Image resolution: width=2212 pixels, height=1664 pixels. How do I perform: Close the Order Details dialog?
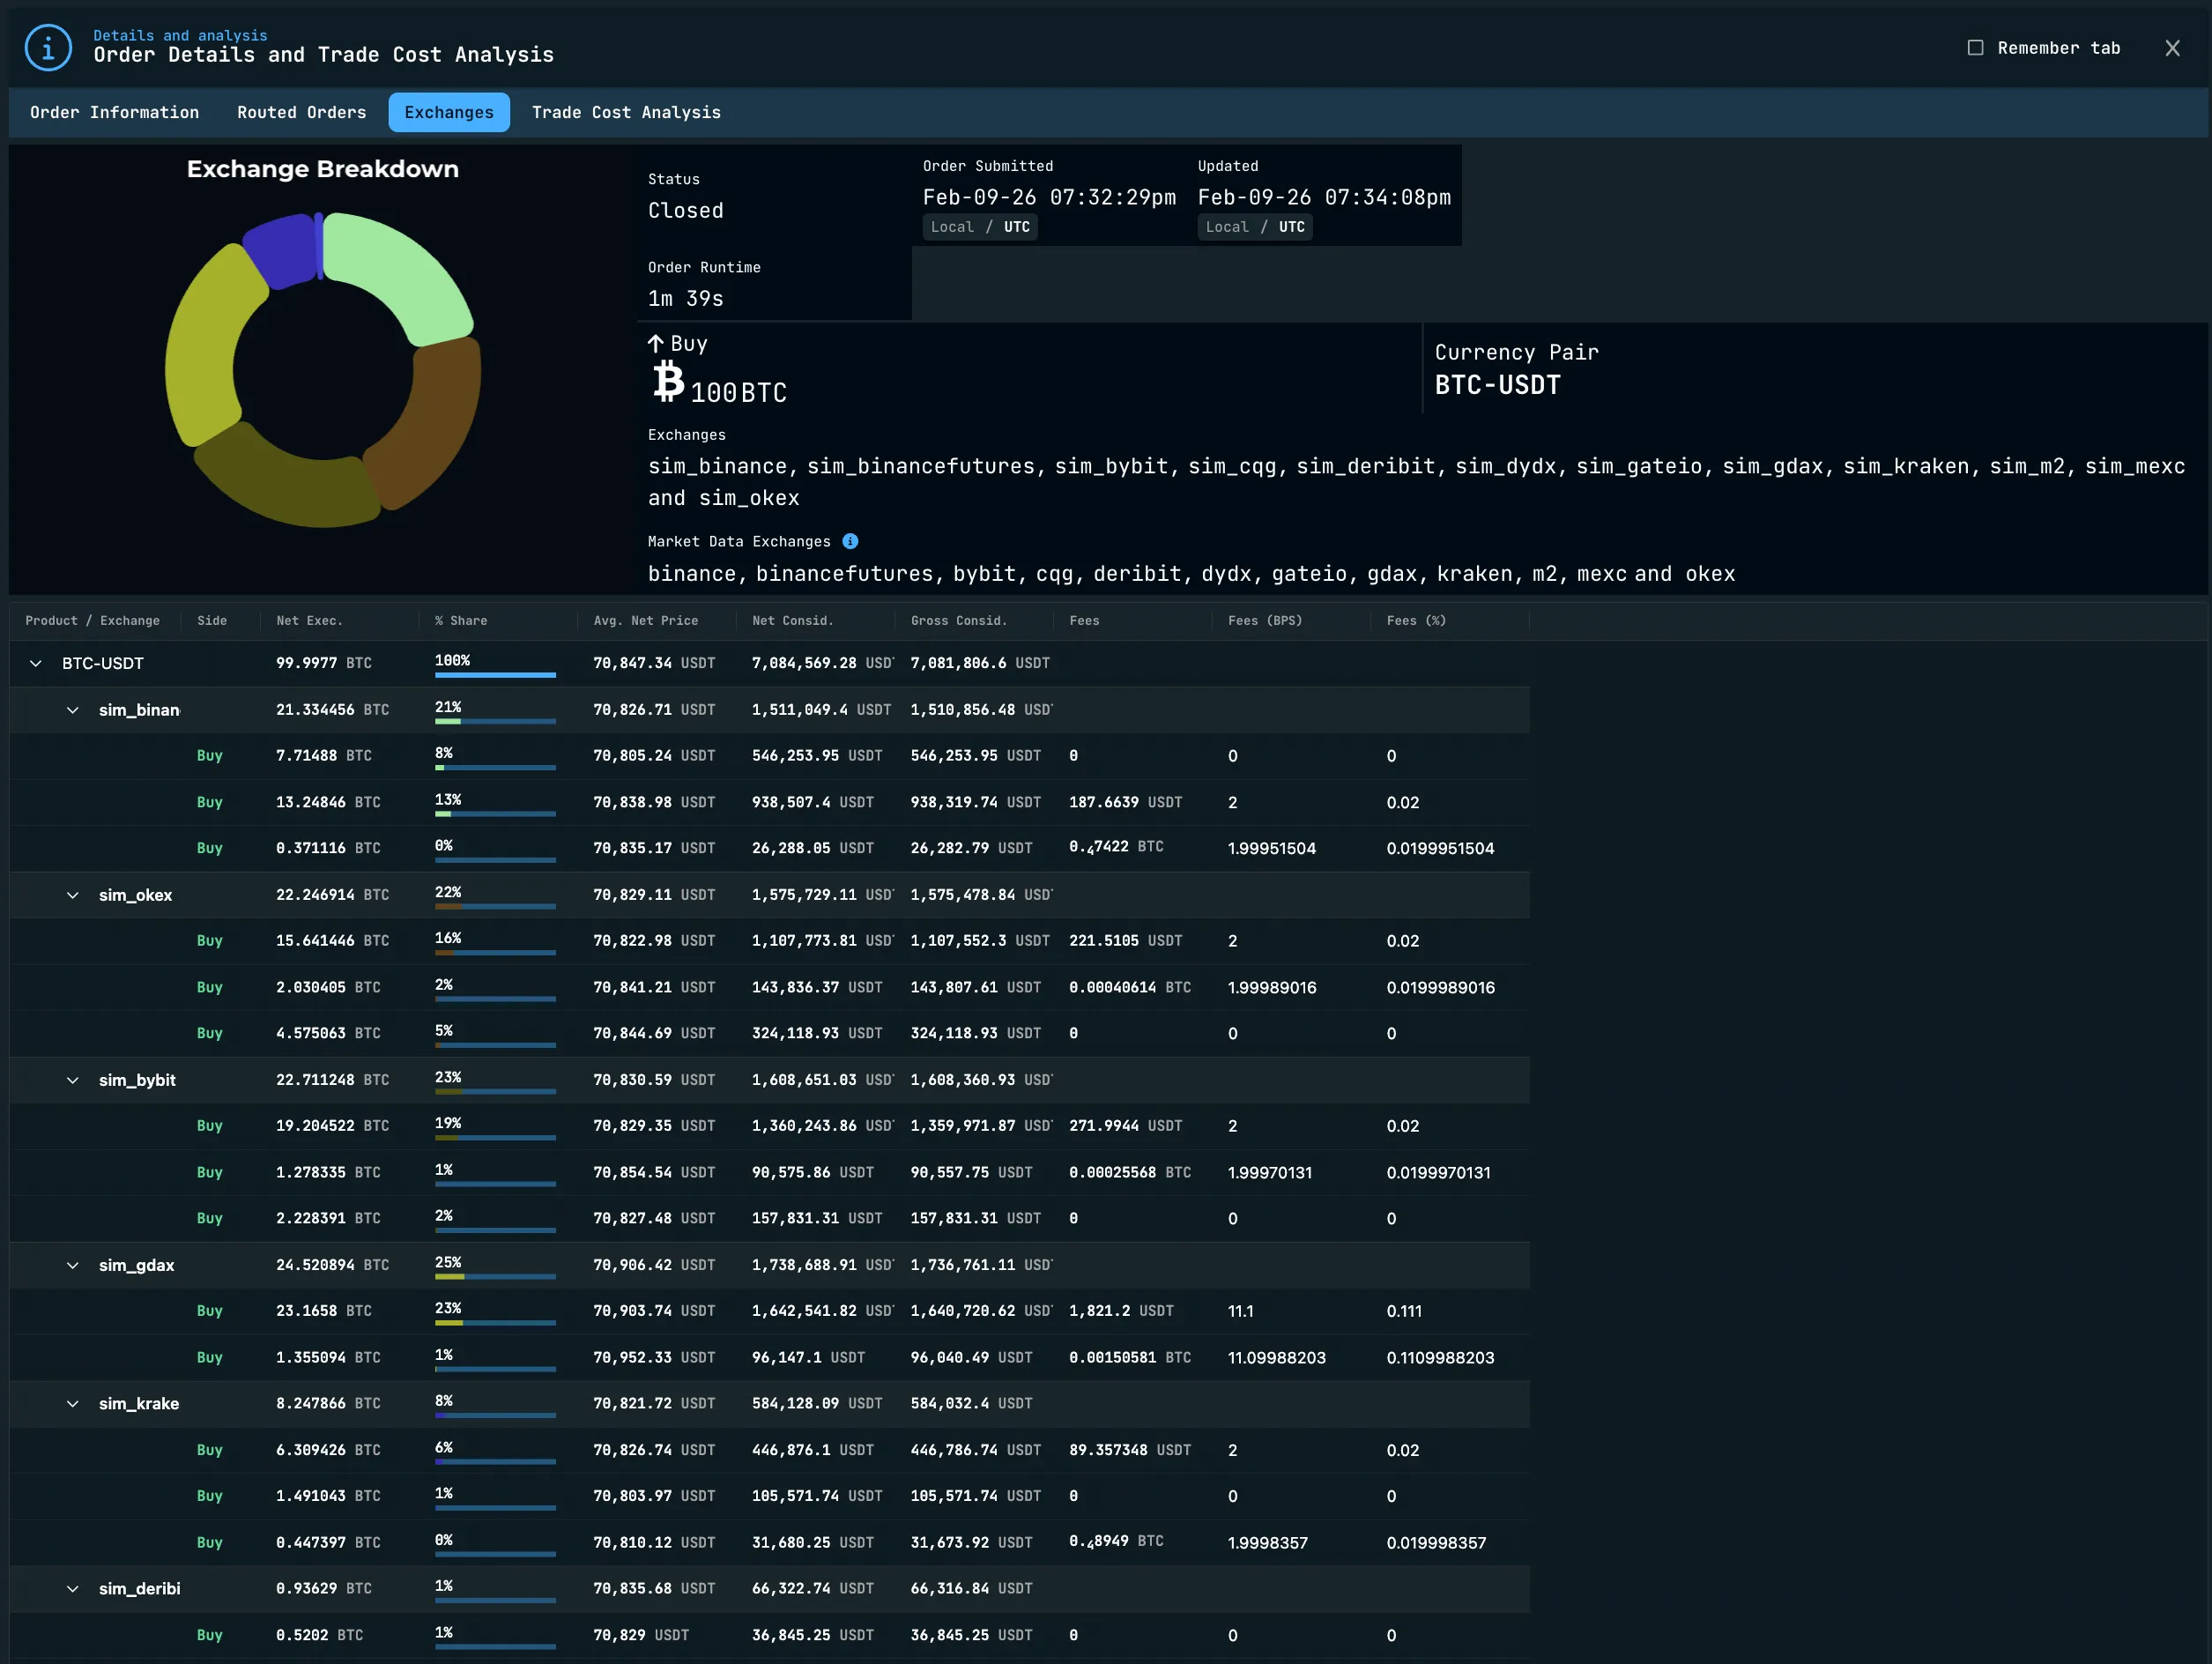coord(2172,48)
